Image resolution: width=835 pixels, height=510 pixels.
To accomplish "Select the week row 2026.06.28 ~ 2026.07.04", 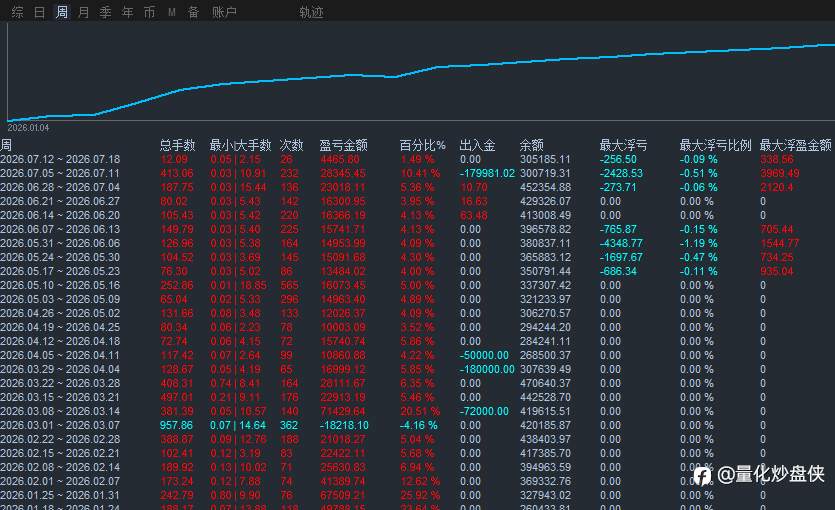I will coord(418,187).
